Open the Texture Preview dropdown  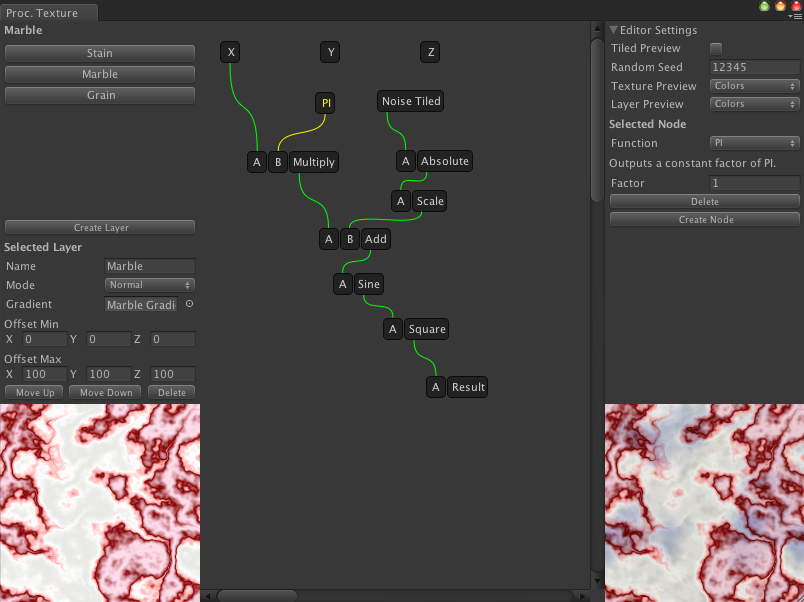(754, 86)
